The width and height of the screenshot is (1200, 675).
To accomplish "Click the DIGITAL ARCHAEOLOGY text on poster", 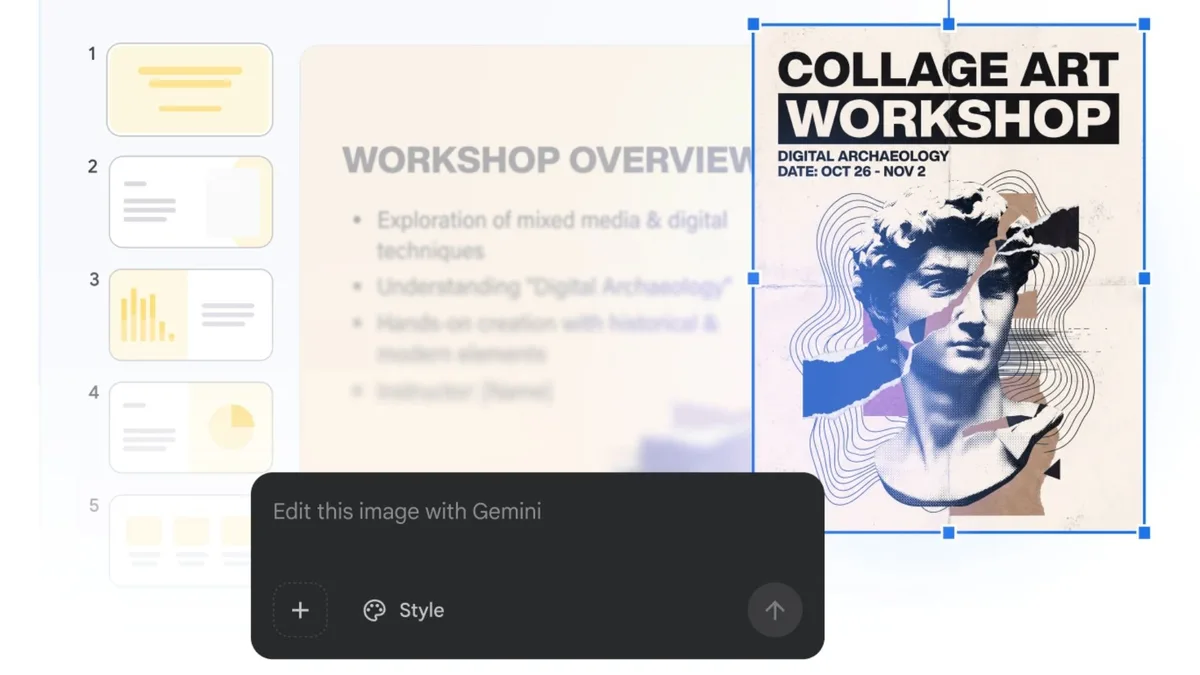I will click(863, 156).
